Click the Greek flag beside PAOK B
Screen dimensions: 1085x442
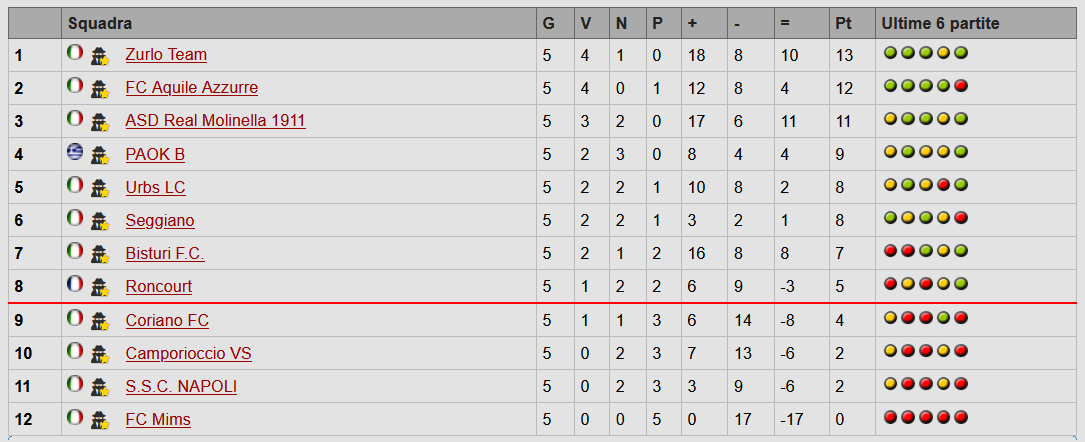75,152
